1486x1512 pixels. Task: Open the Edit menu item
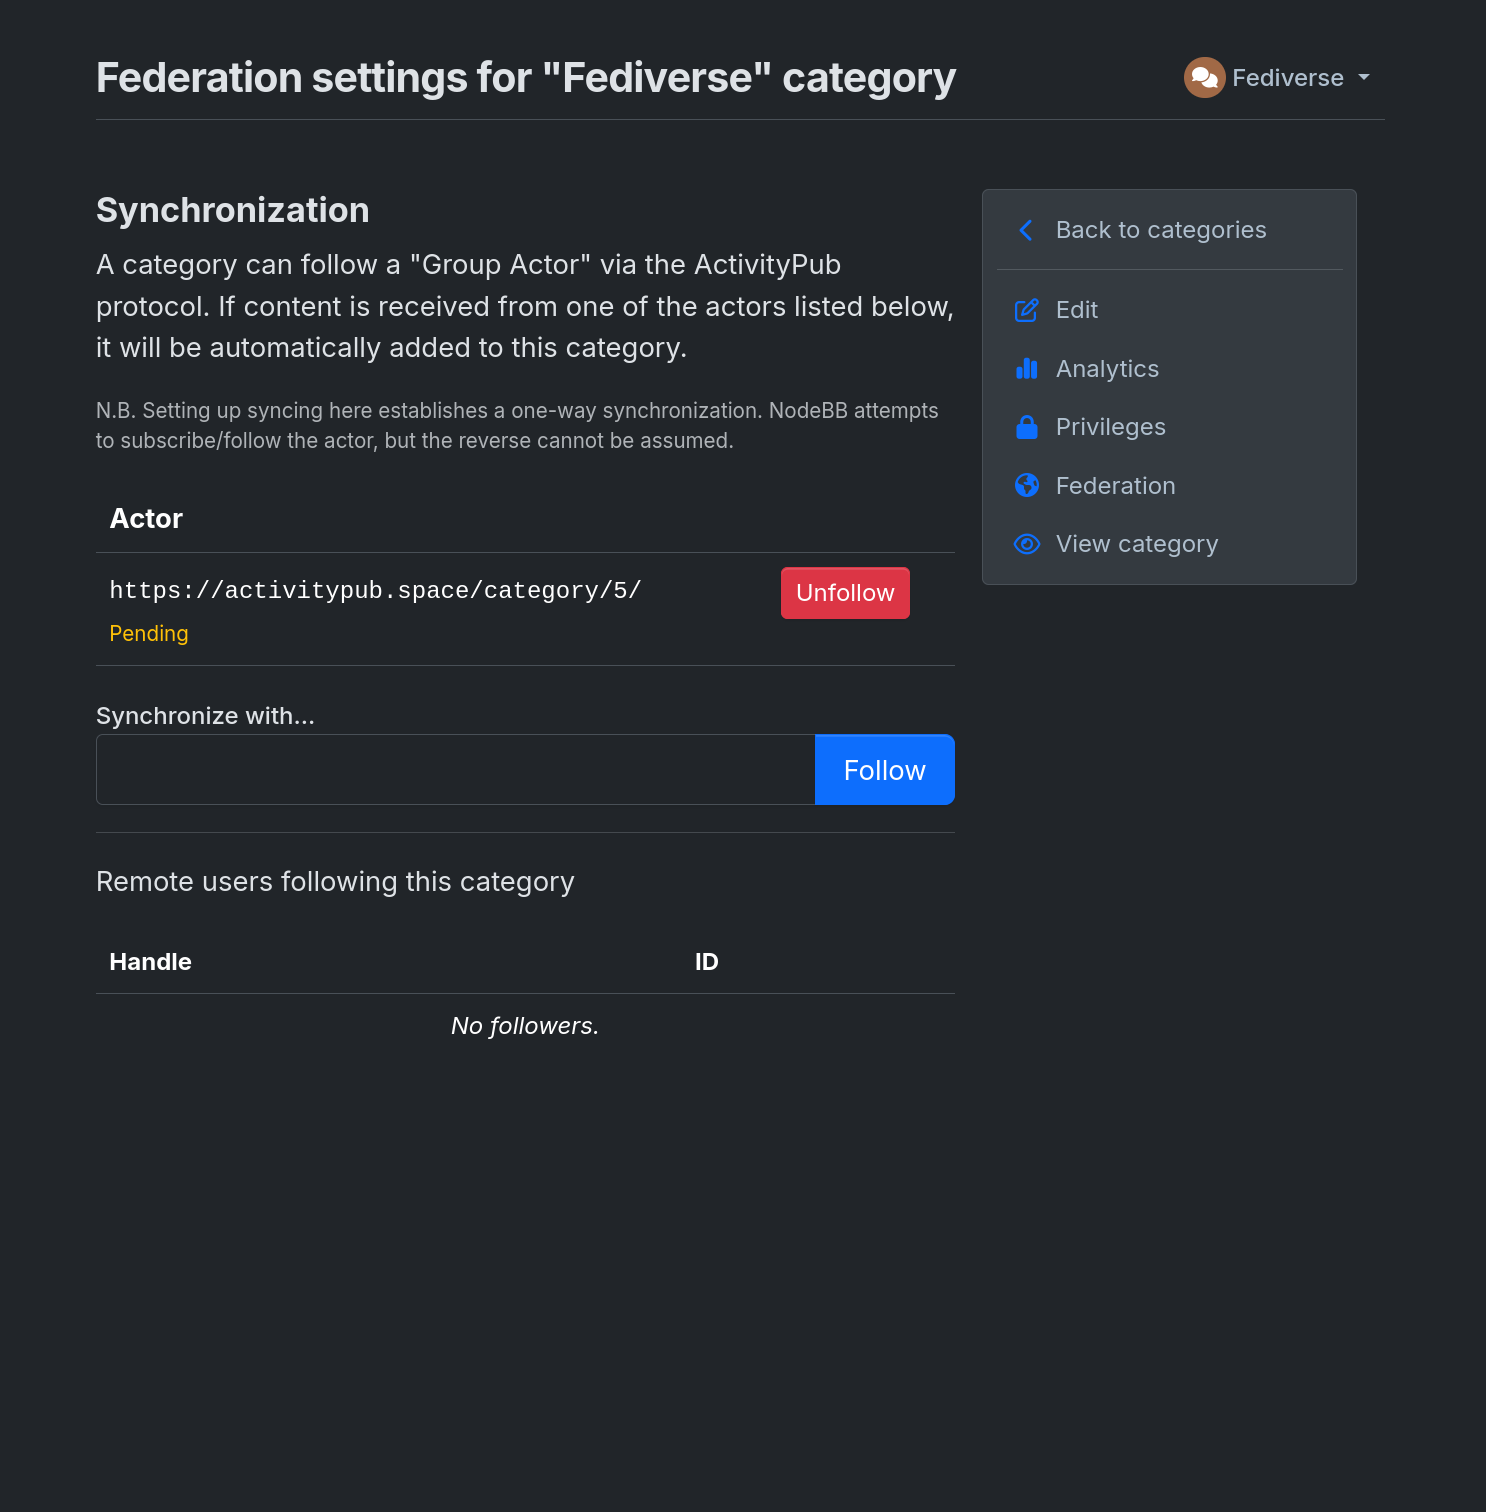[1076, 310]
